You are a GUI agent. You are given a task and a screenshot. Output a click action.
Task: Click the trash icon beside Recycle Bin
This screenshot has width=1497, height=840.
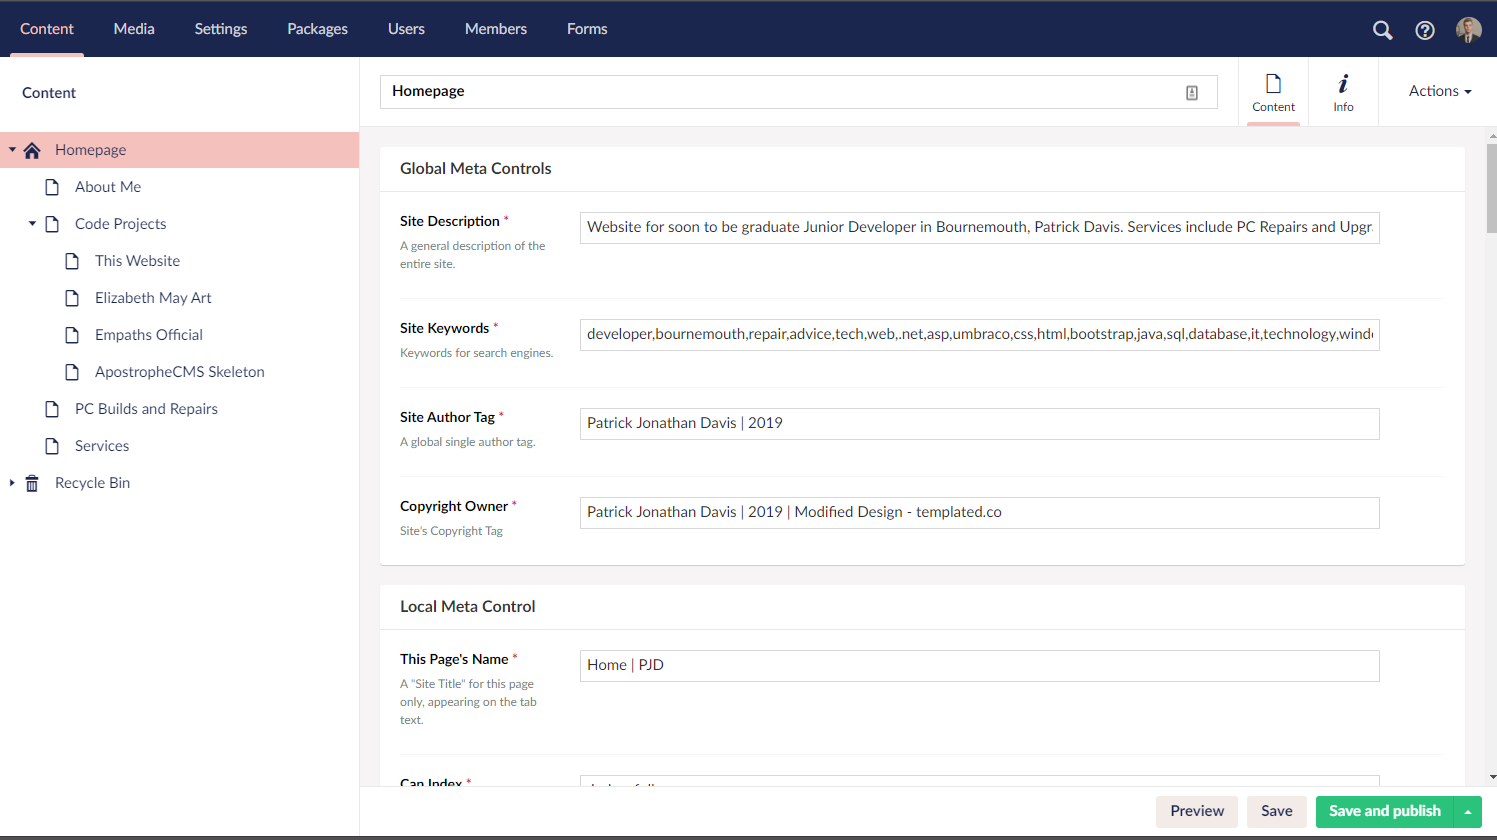pos(31,483)
